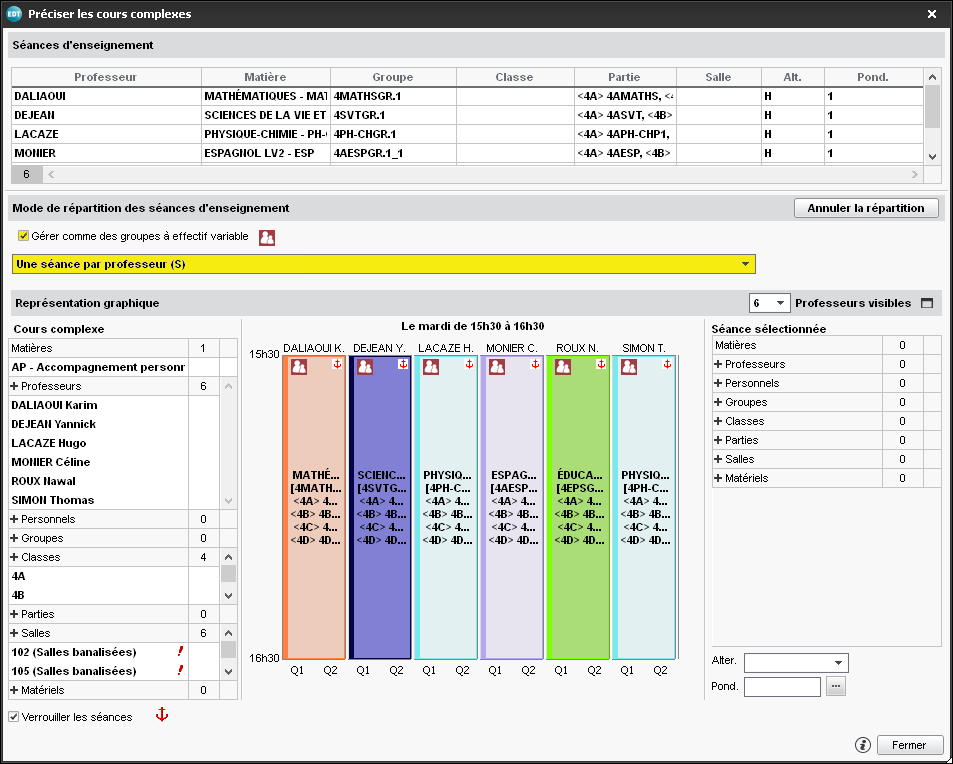The height and width of the screenshot is (764, 953).
Task: Expand Groupes in the Séance sélectionnée panel
Action: pyautogui.click(x=718, y=402)
